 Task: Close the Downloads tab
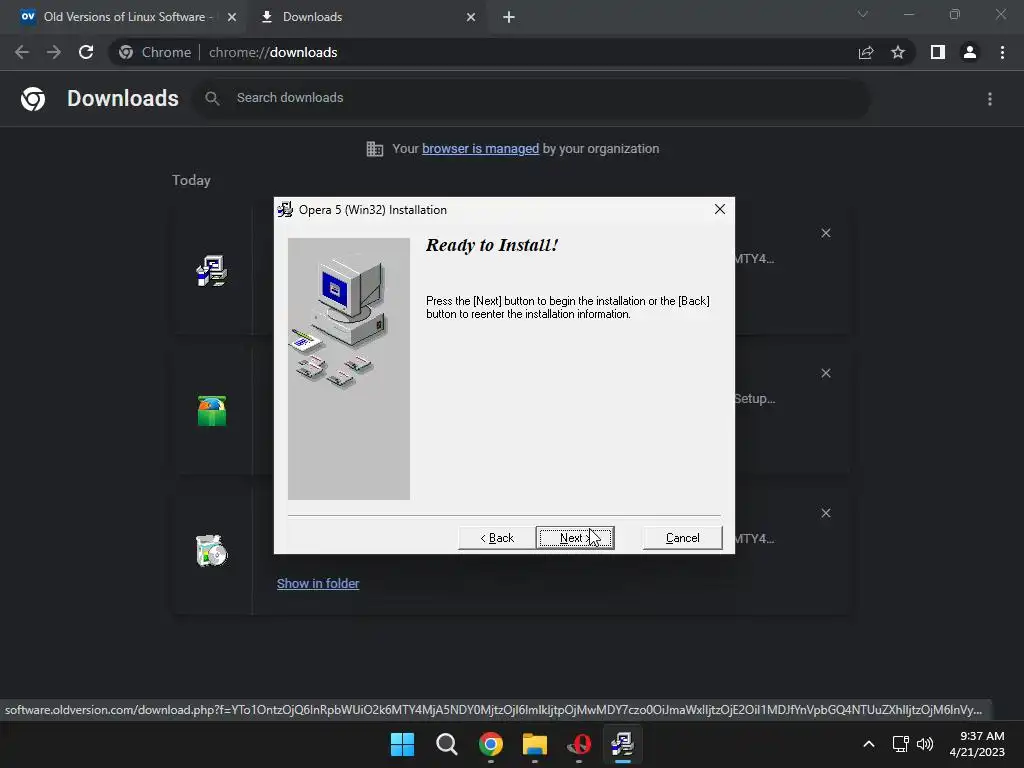pos(471,17)
